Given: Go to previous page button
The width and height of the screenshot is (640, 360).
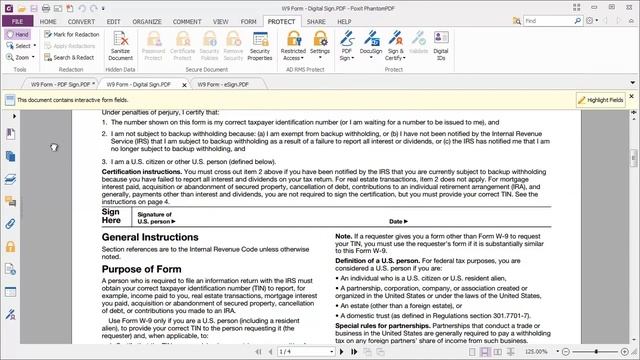Looking at the screenshot, I should 270,351.
